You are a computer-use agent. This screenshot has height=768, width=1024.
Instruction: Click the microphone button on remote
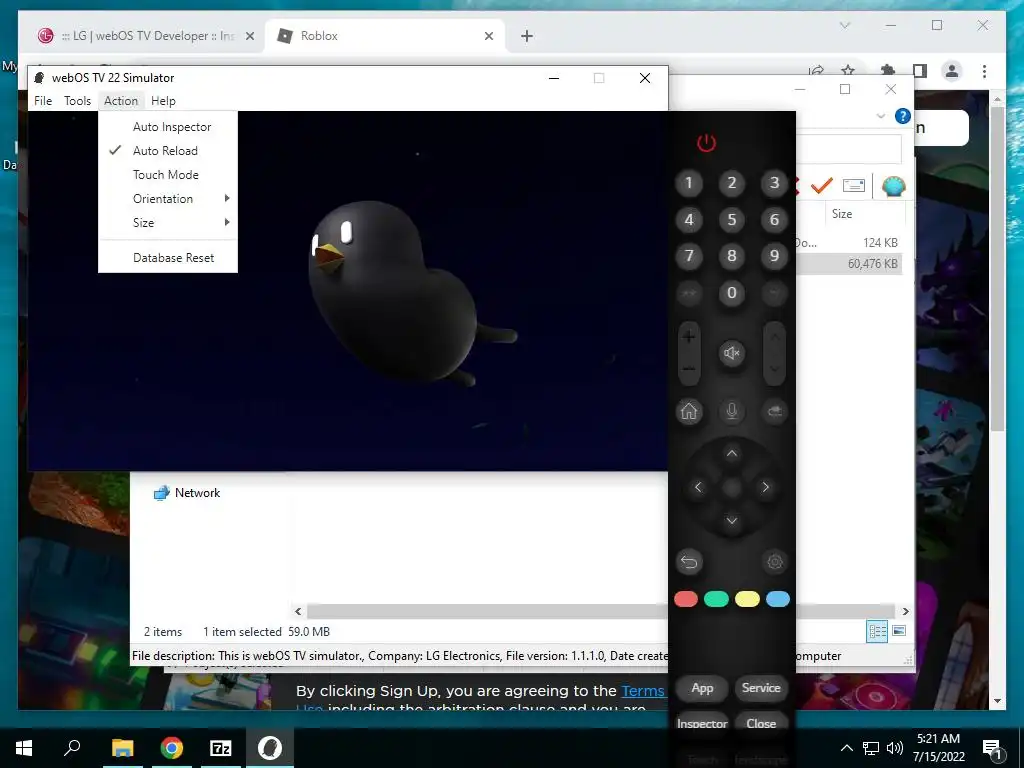(x=731, y=411)
